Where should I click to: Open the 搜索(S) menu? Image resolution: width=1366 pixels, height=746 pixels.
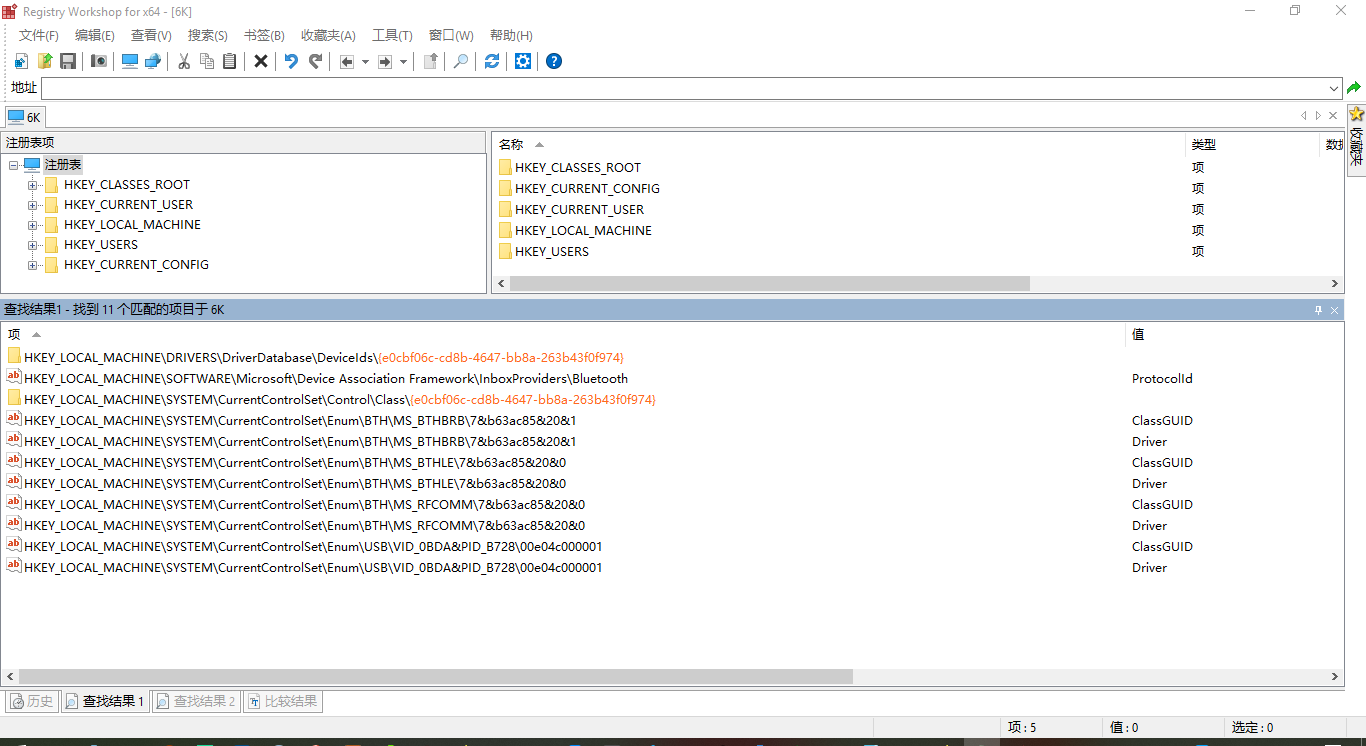(208, 35)
